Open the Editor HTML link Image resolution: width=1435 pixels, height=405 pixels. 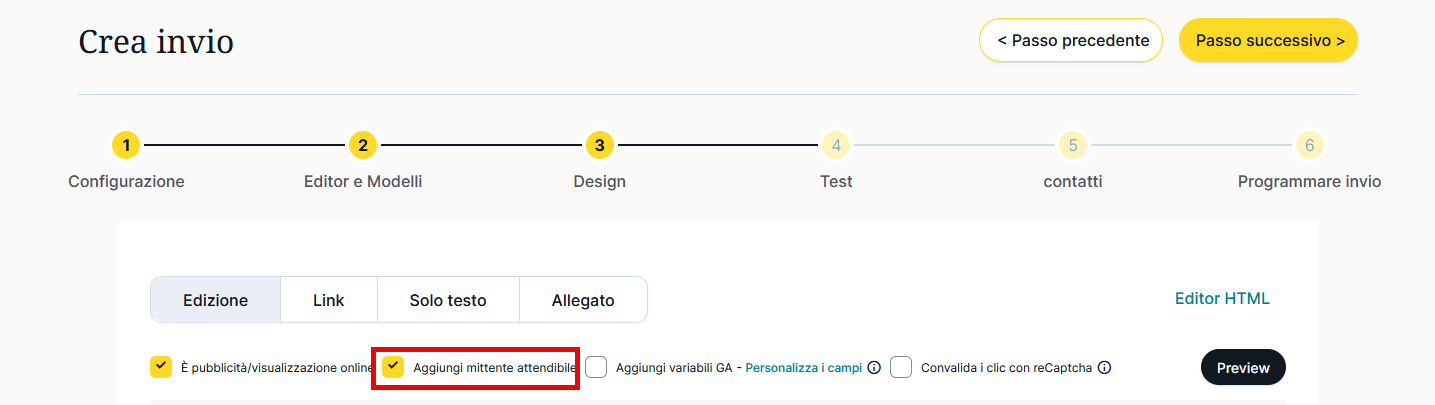[x=1222, y=298]
